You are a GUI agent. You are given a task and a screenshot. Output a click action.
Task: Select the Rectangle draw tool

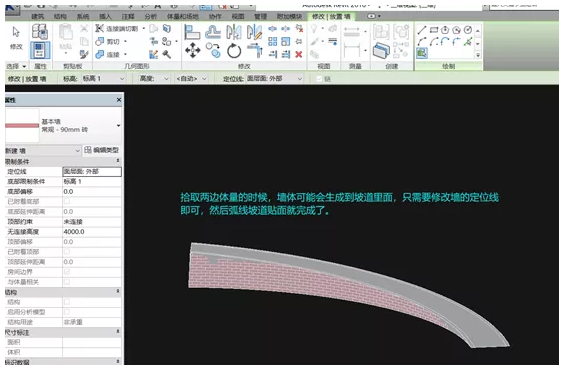coord(434,30)
